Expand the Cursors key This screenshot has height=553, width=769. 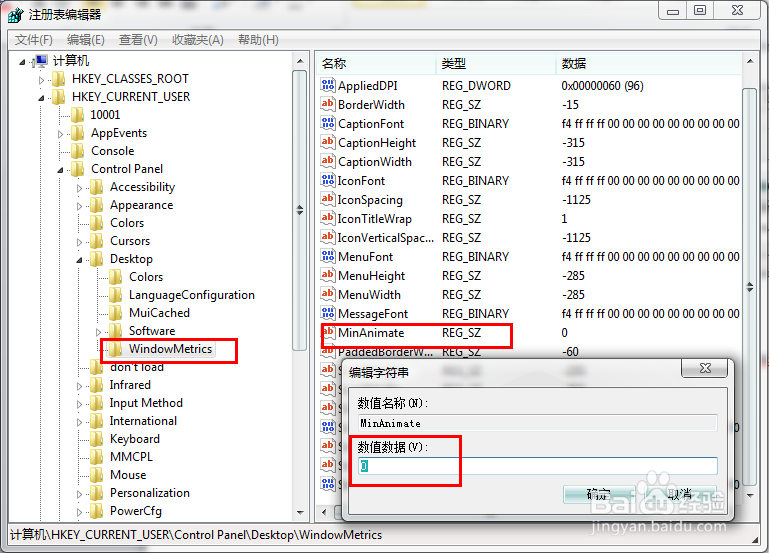click(79, 242)
